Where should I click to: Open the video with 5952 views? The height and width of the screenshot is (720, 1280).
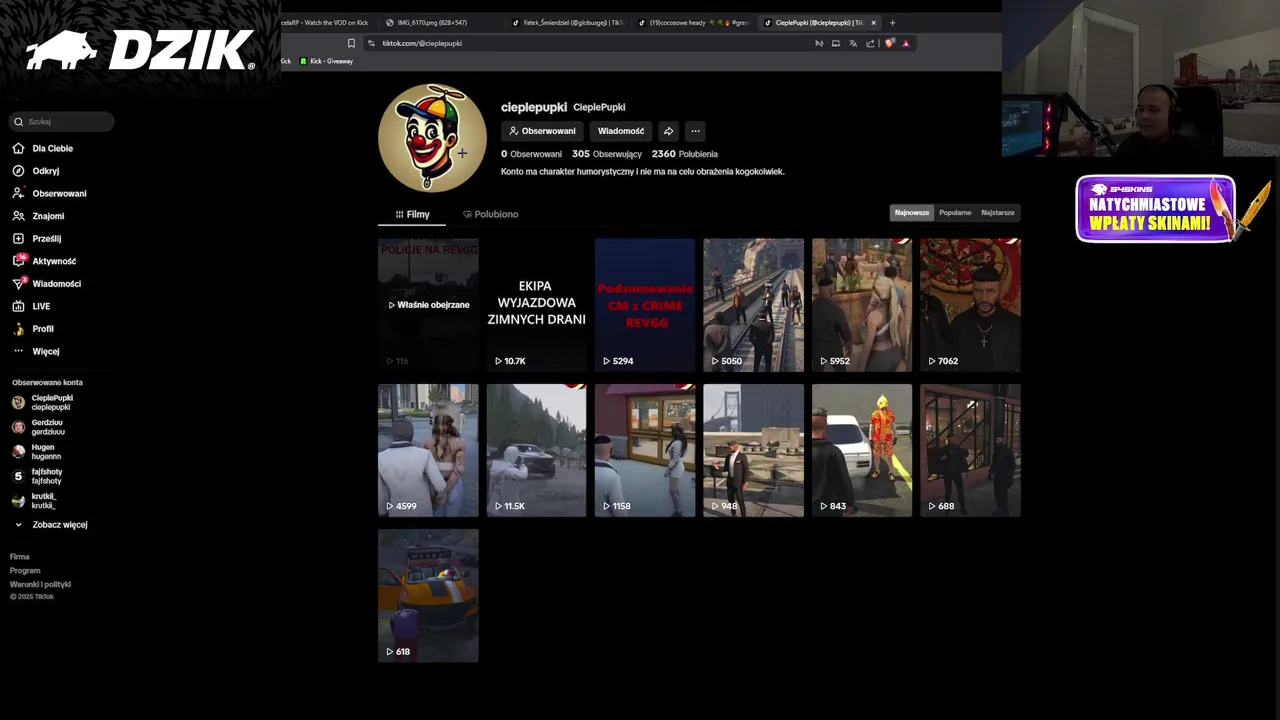coord(862,305)
